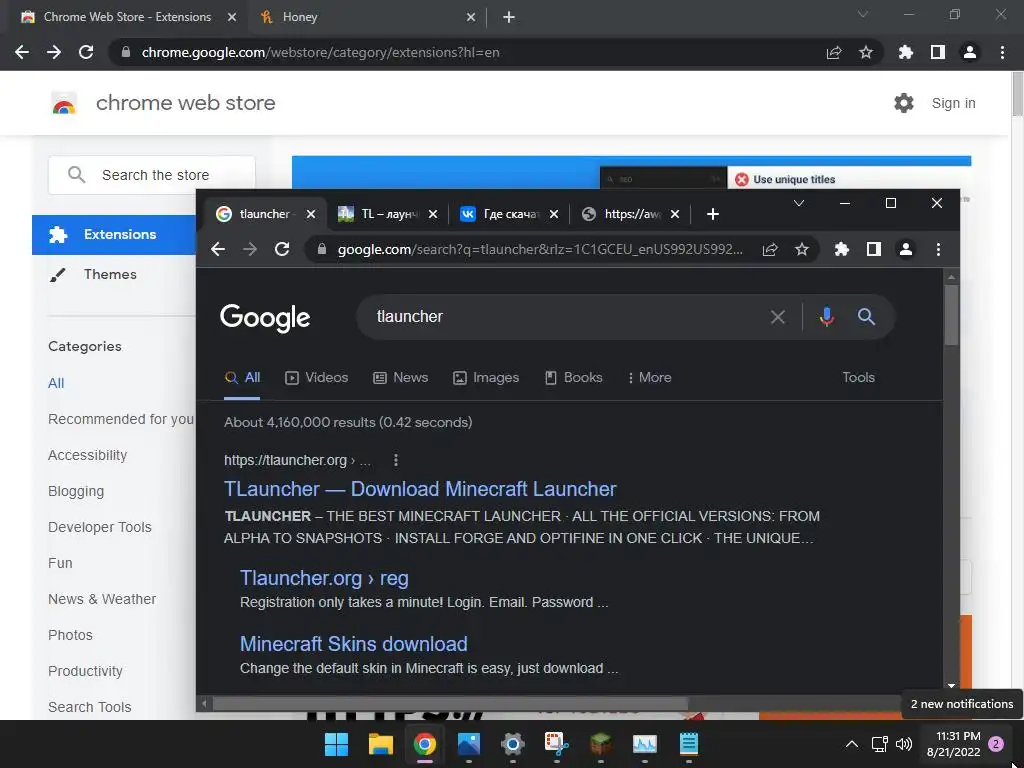The height and width of the screenshot is (768, 1024).
Task: Toggle side panel in Google search window
Action: click(x=874, y=249)
